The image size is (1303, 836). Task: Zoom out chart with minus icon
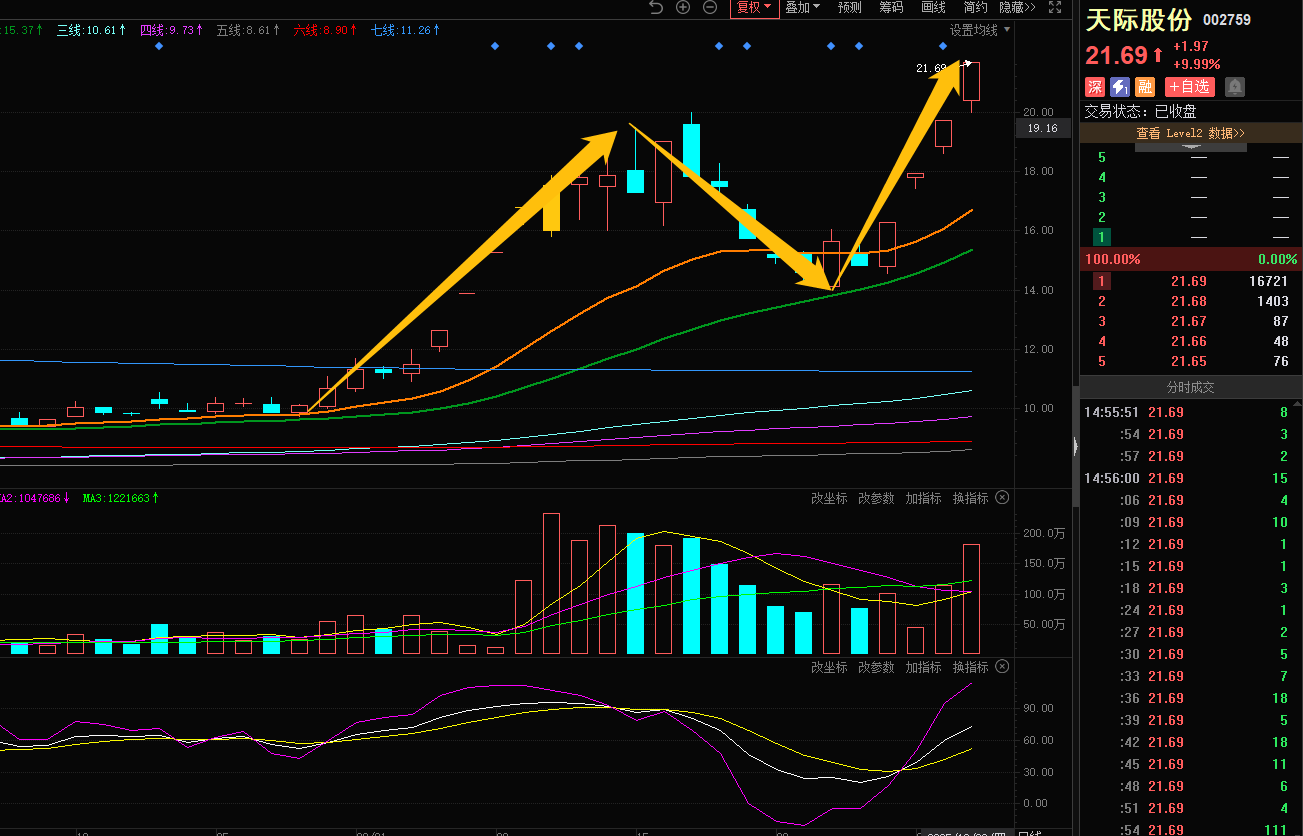click(x=710, y=7)
